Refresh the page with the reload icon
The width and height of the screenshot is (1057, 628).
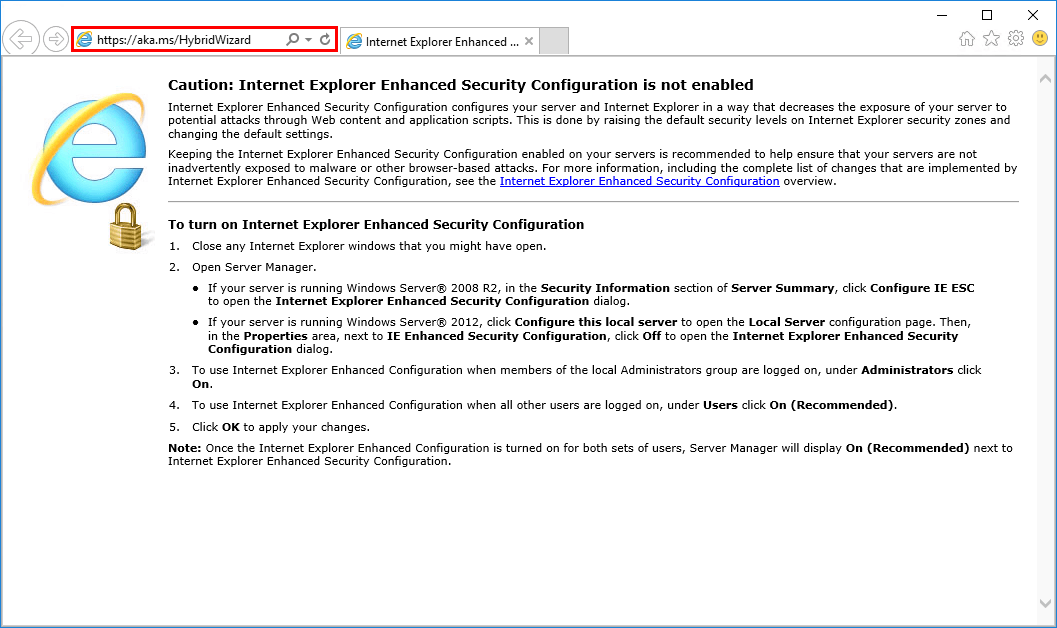(x=325, y=40)
